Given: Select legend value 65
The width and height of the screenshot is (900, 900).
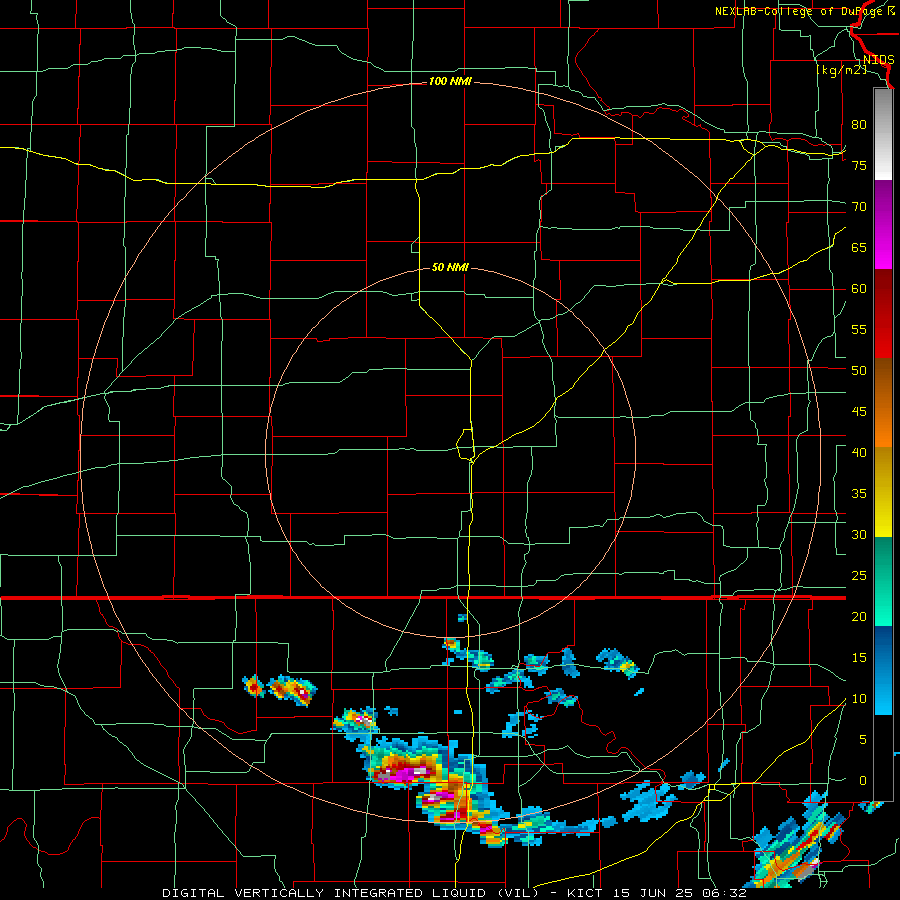Looking at the screenshot, I should 859,247.
